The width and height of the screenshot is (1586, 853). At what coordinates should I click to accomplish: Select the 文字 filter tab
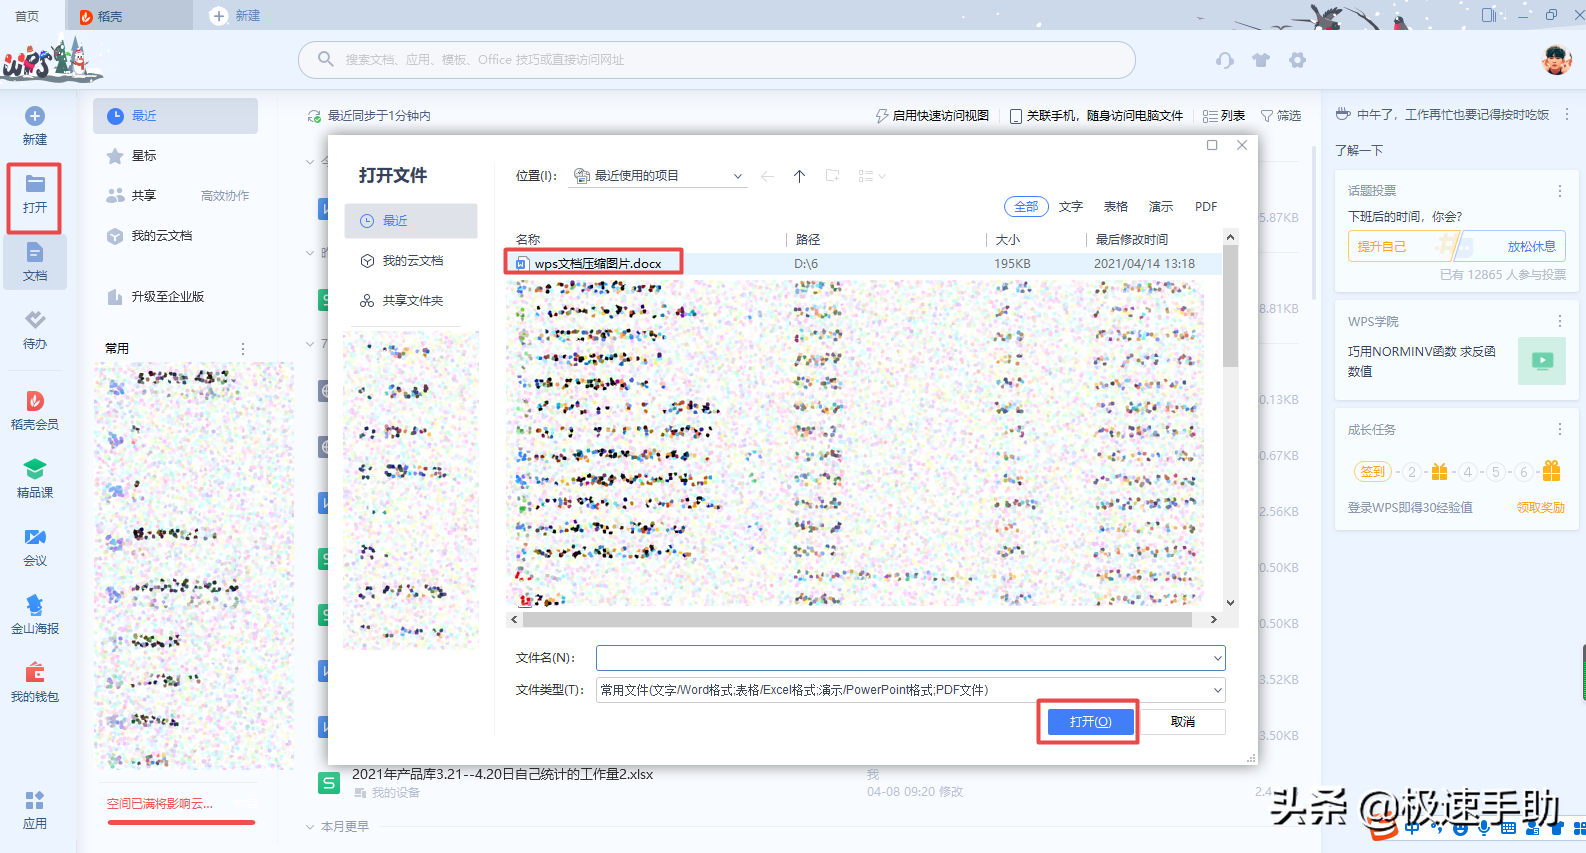click(x=1071, y=207)
